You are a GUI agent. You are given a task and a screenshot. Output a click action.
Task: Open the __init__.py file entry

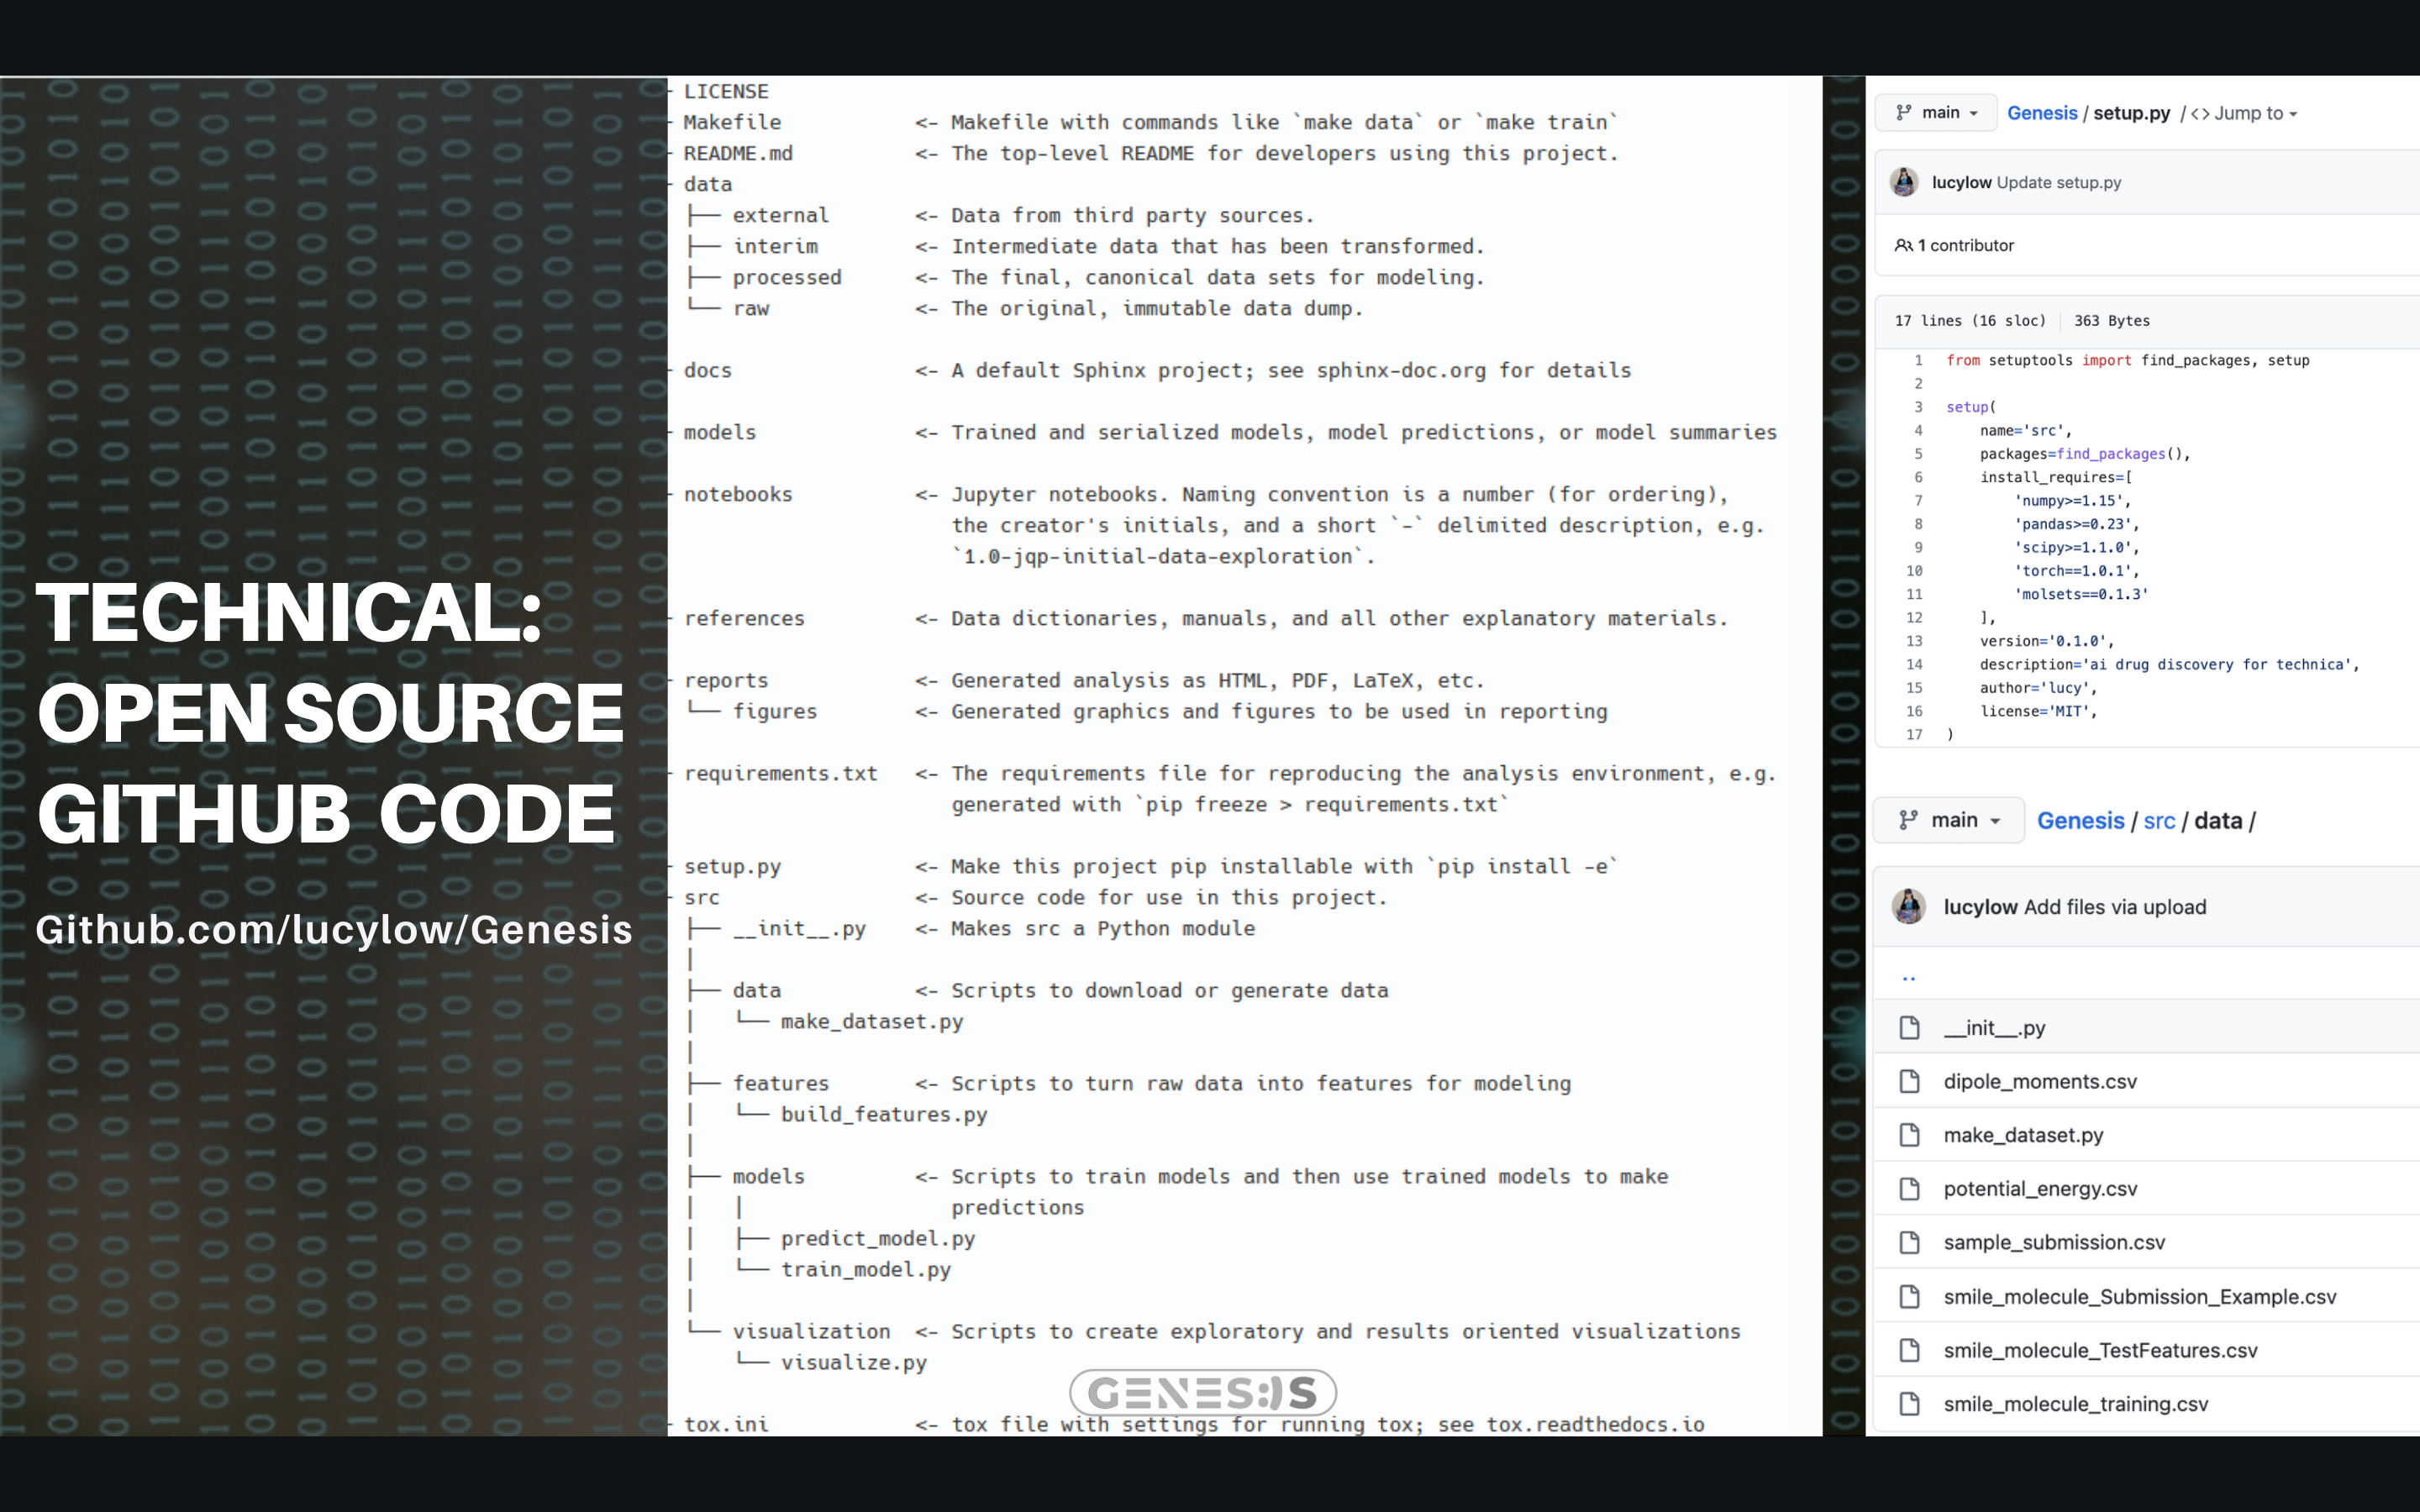[1994, 1028]
